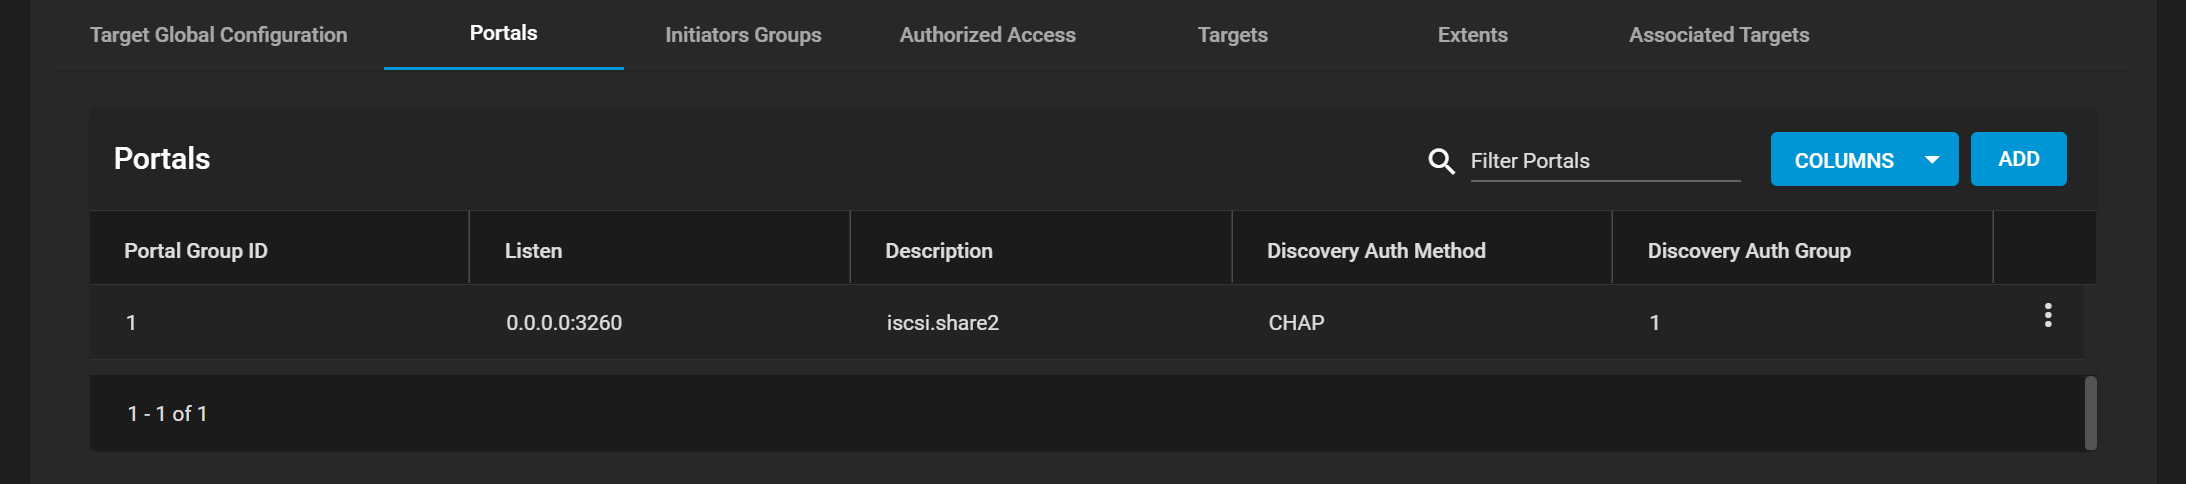Open the Extents tab

1473,35
